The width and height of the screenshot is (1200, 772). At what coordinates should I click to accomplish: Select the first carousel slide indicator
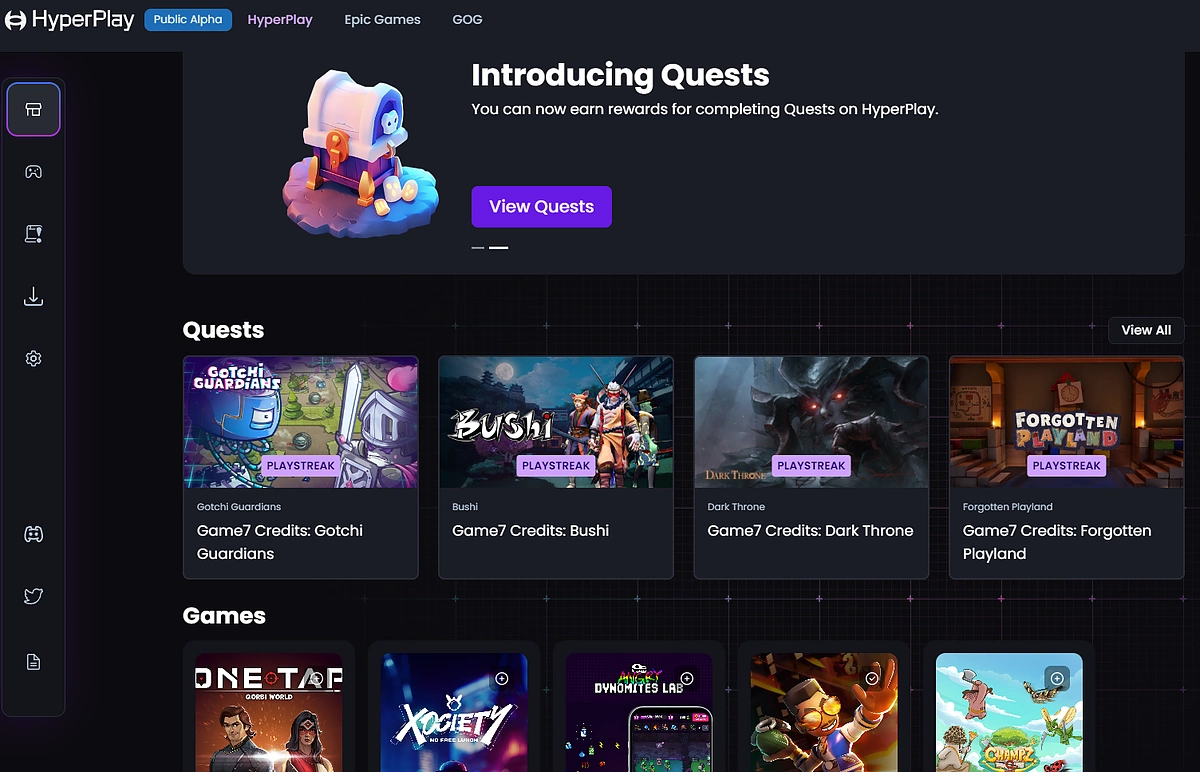(478, 247)
